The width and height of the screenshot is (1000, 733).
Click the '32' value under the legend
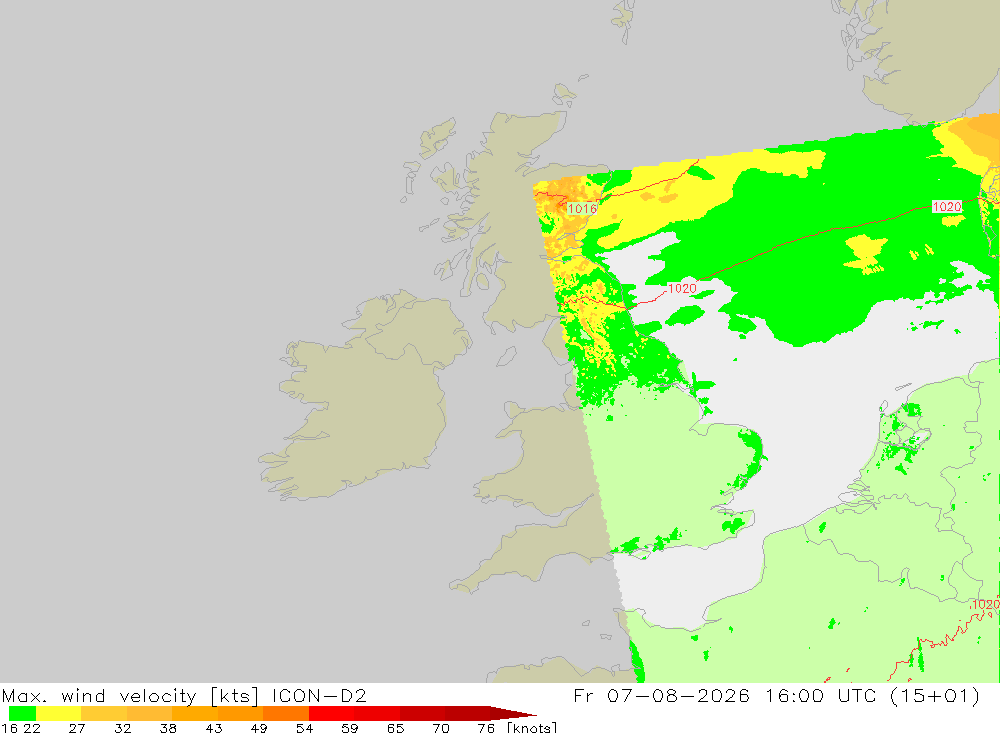(x=122, y=728)
